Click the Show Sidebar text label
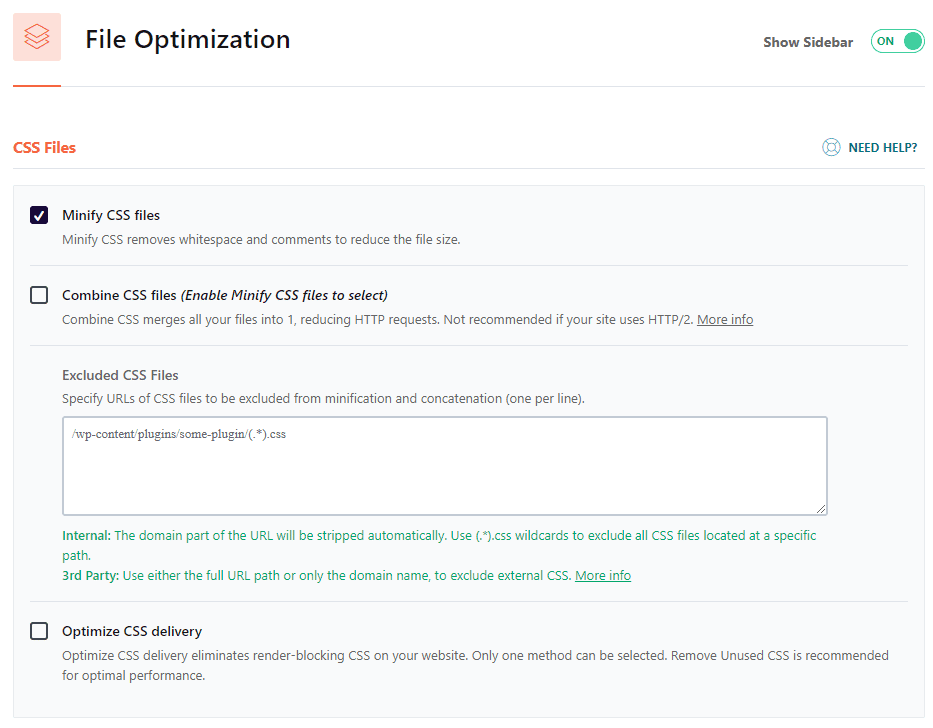 click(808, 42)
